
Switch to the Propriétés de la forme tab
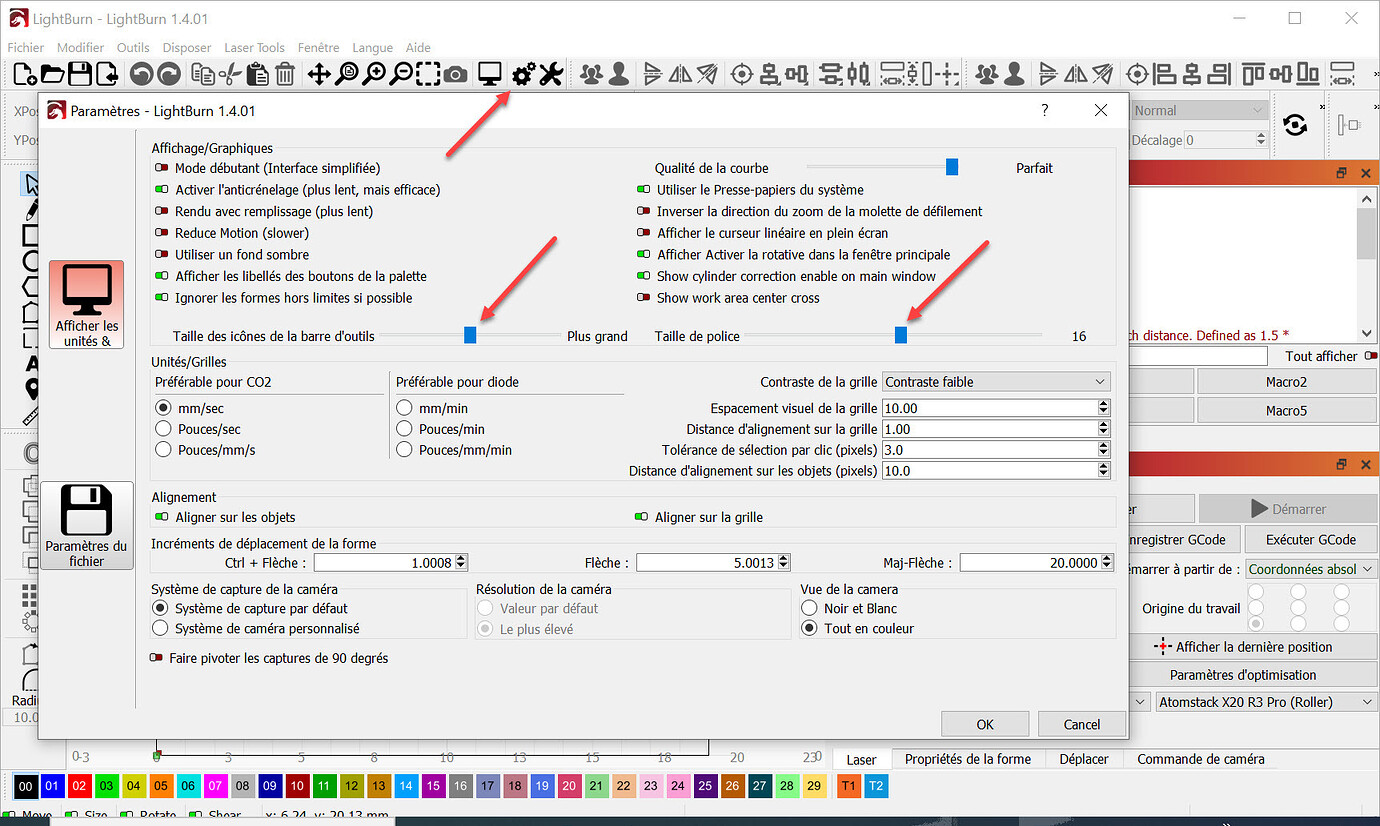(x=967, y=759)
